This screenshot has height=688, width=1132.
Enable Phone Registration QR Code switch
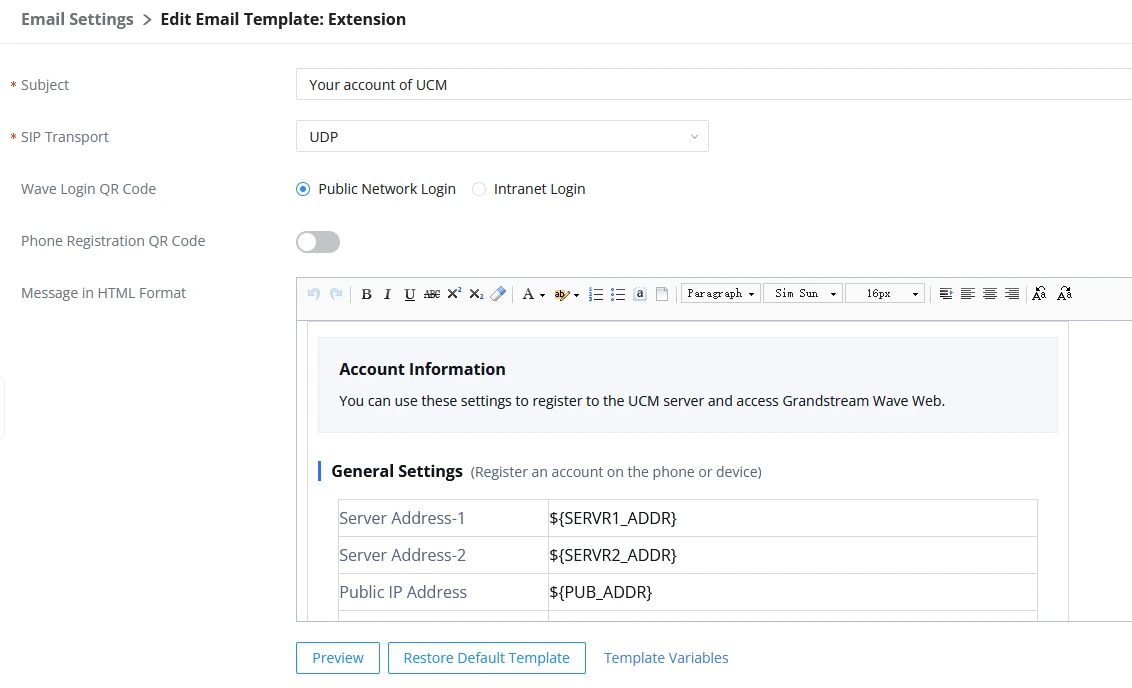(x=318, y=242)
